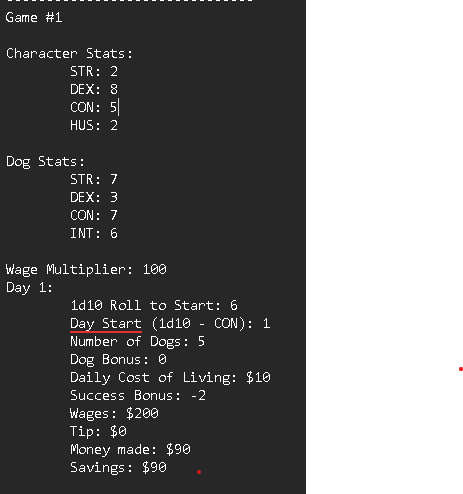This screenshot has width=463, height=494.
Task: Click the Savings: $90 line
Action: pyautogui.click(x=118, y=468)
